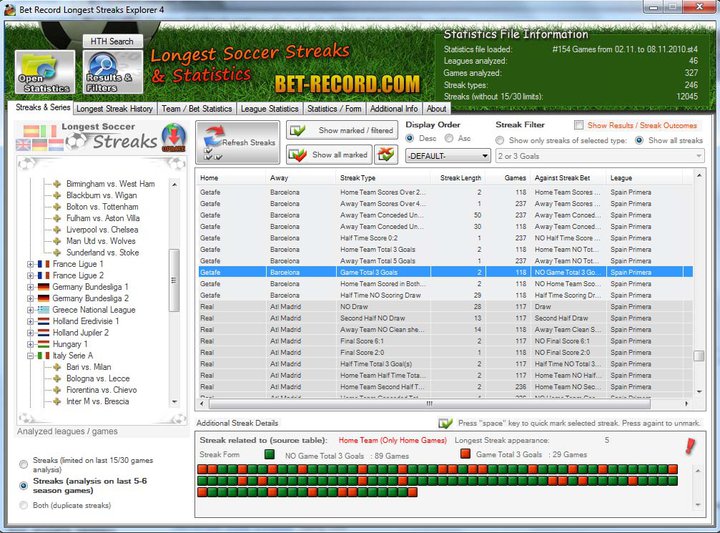
Task: Click match icon beside Liverpool vs. Chelsea
Action: point(57,230)
